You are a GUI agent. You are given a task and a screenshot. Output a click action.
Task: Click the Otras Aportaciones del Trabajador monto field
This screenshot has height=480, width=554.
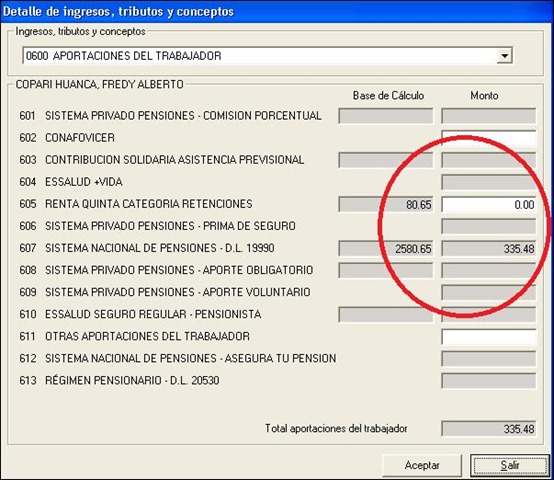click(489, 337)
